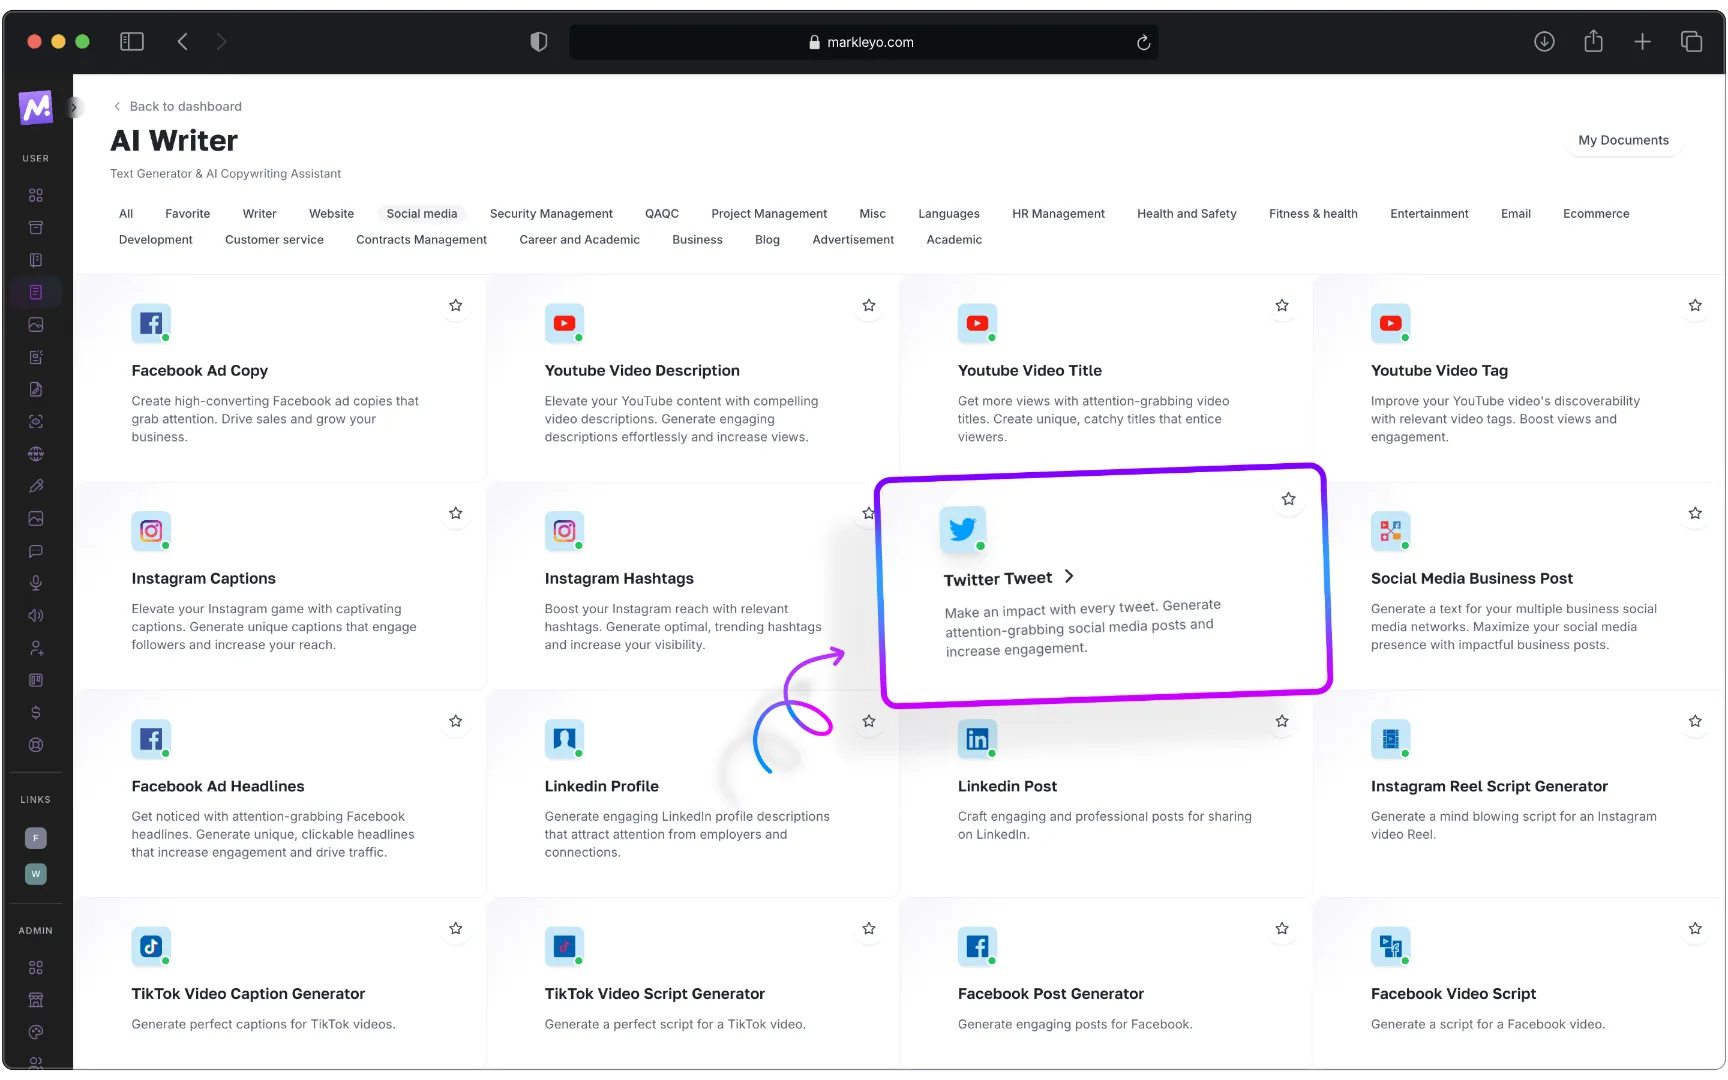1728x1080 pixels.
Task: Click Safari's downloads icon
Action: coord(1544,42)
